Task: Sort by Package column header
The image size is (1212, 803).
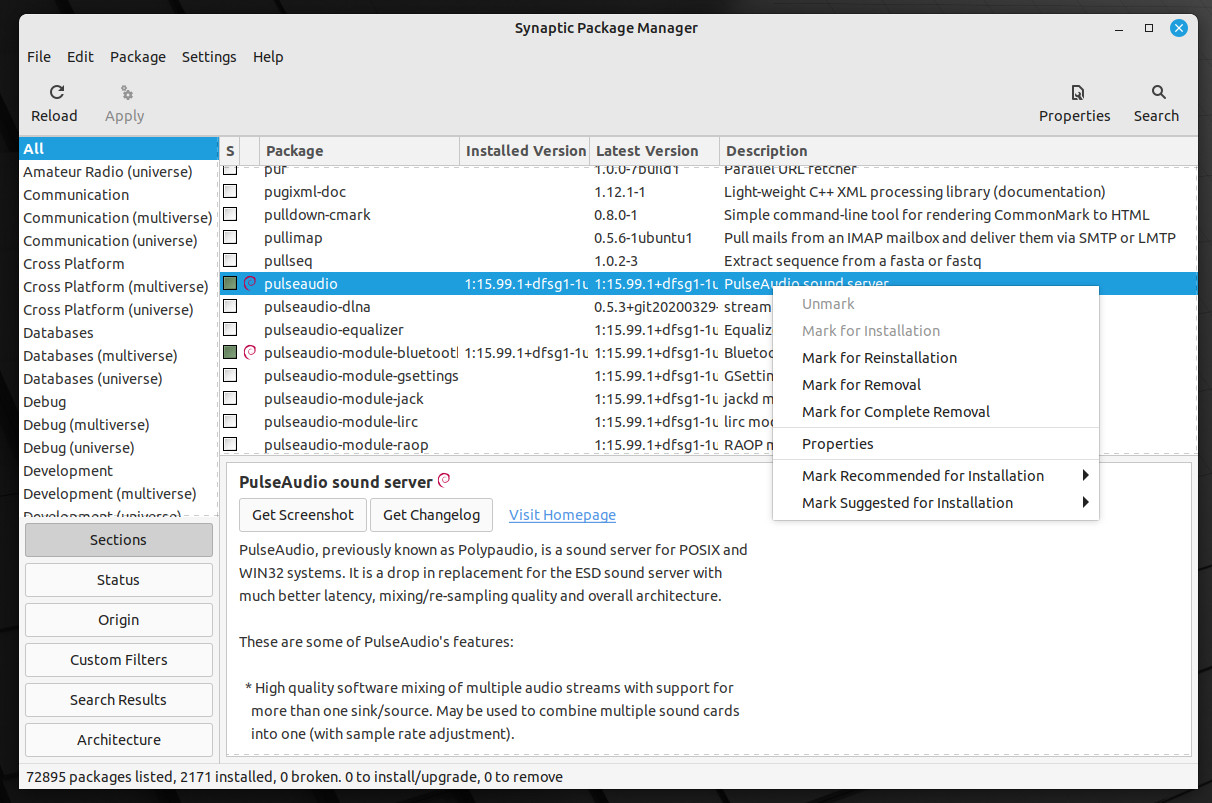Action: (x=360, y=151)
